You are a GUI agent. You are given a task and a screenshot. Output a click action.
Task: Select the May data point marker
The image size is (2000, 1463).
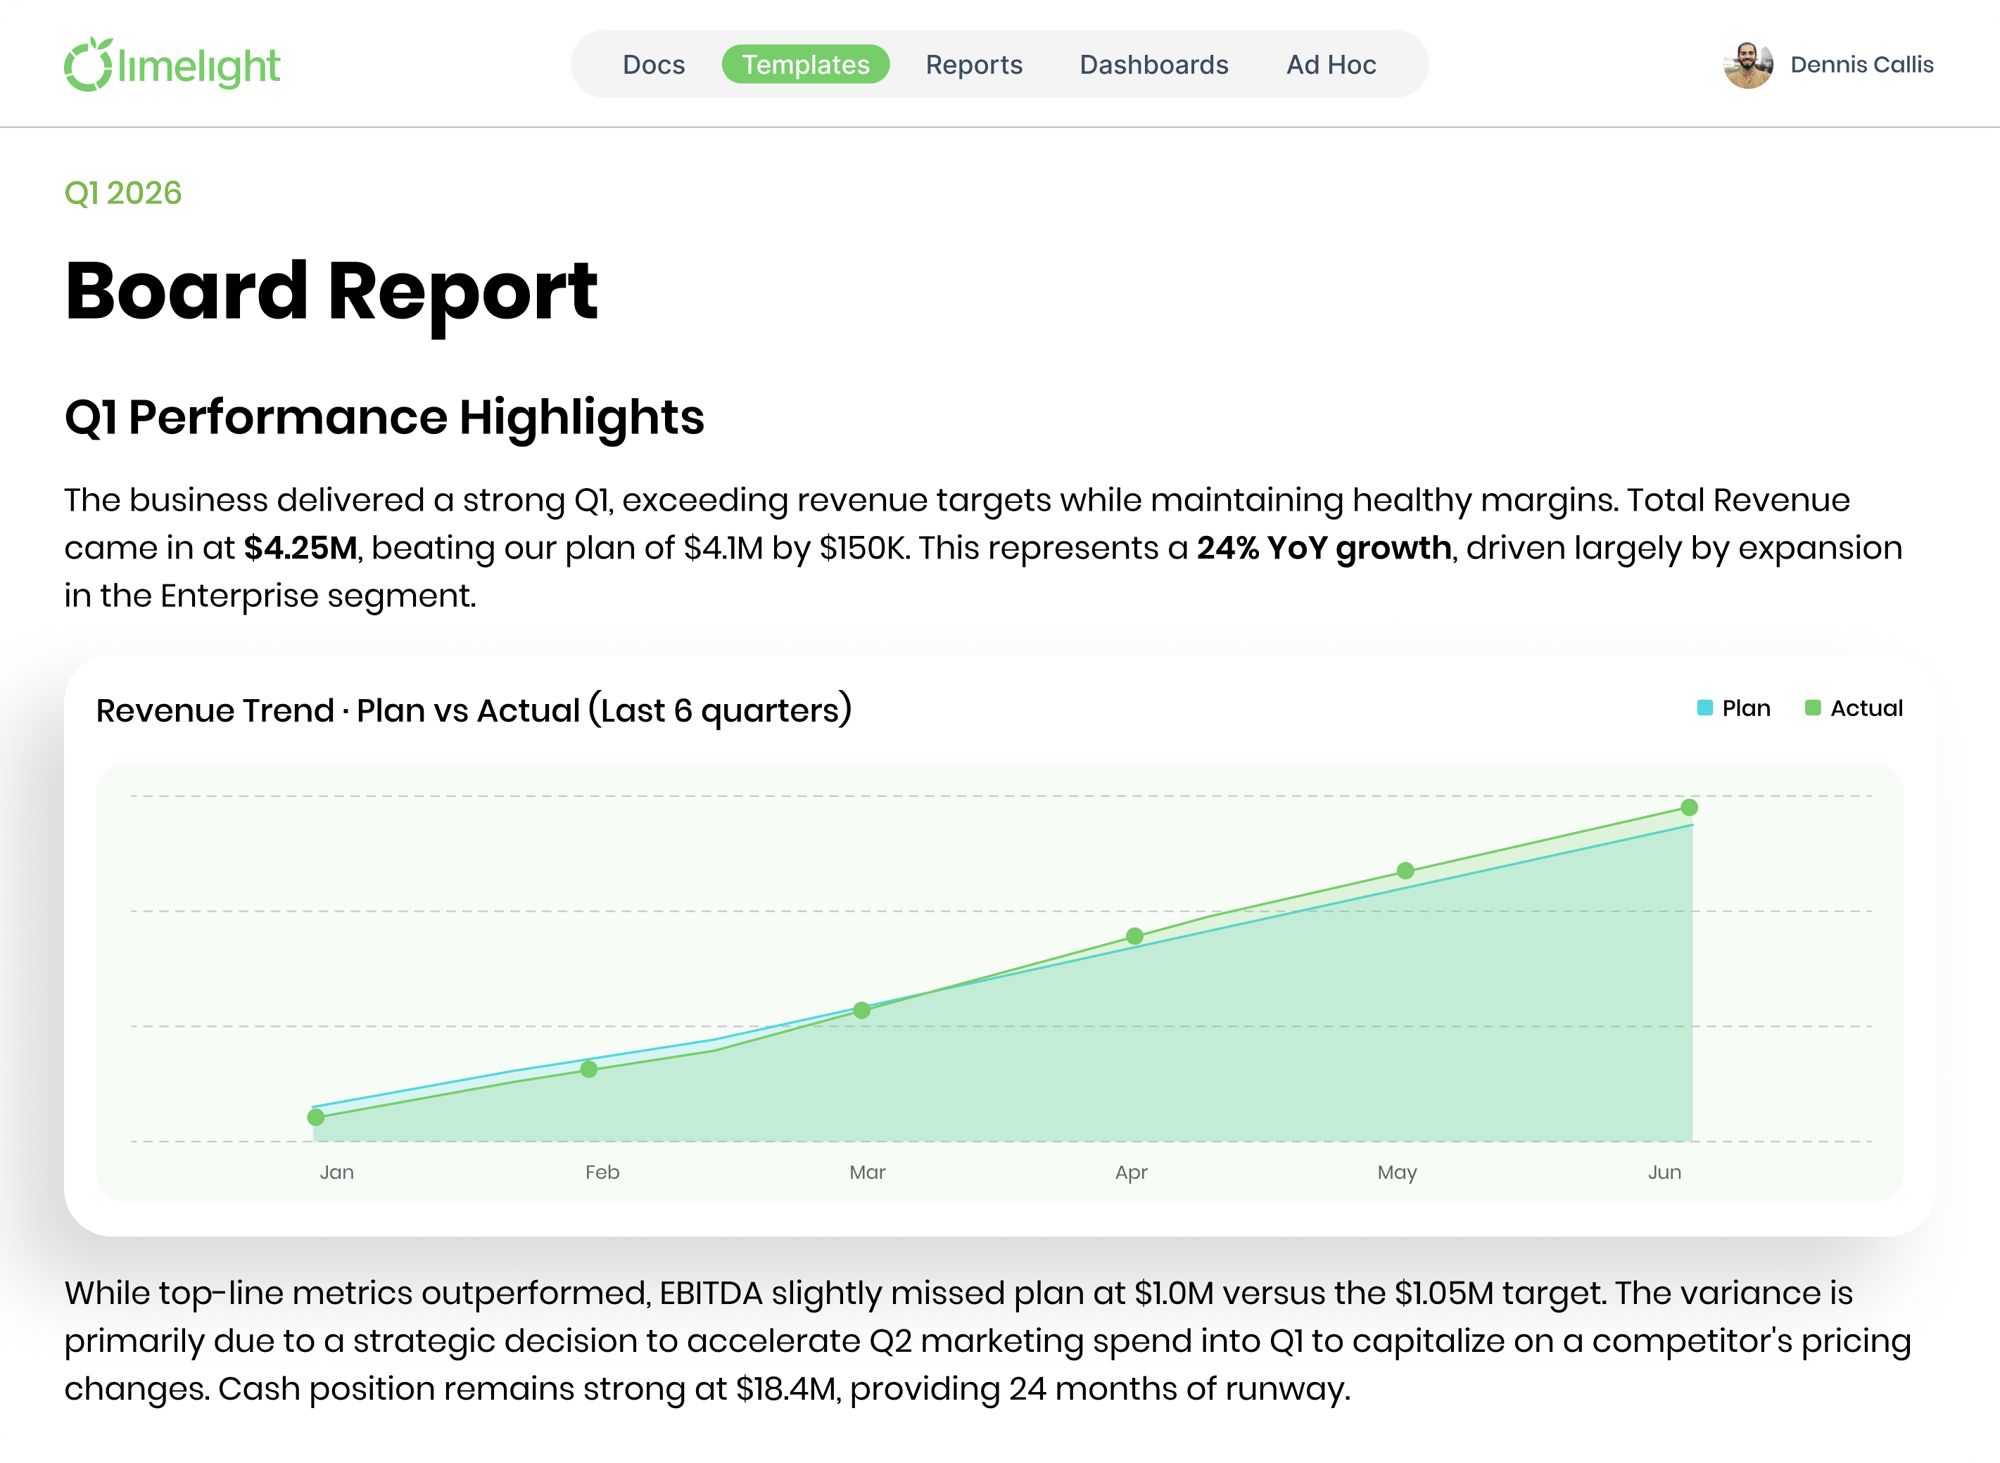(x=1406, y=871)
